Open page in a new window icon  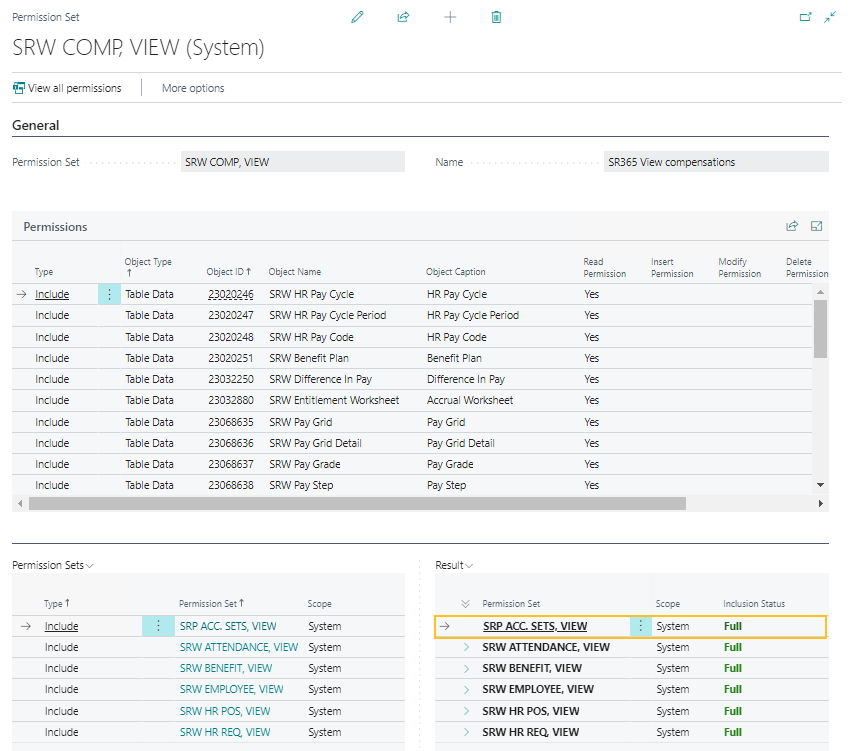tap(807, 17)
